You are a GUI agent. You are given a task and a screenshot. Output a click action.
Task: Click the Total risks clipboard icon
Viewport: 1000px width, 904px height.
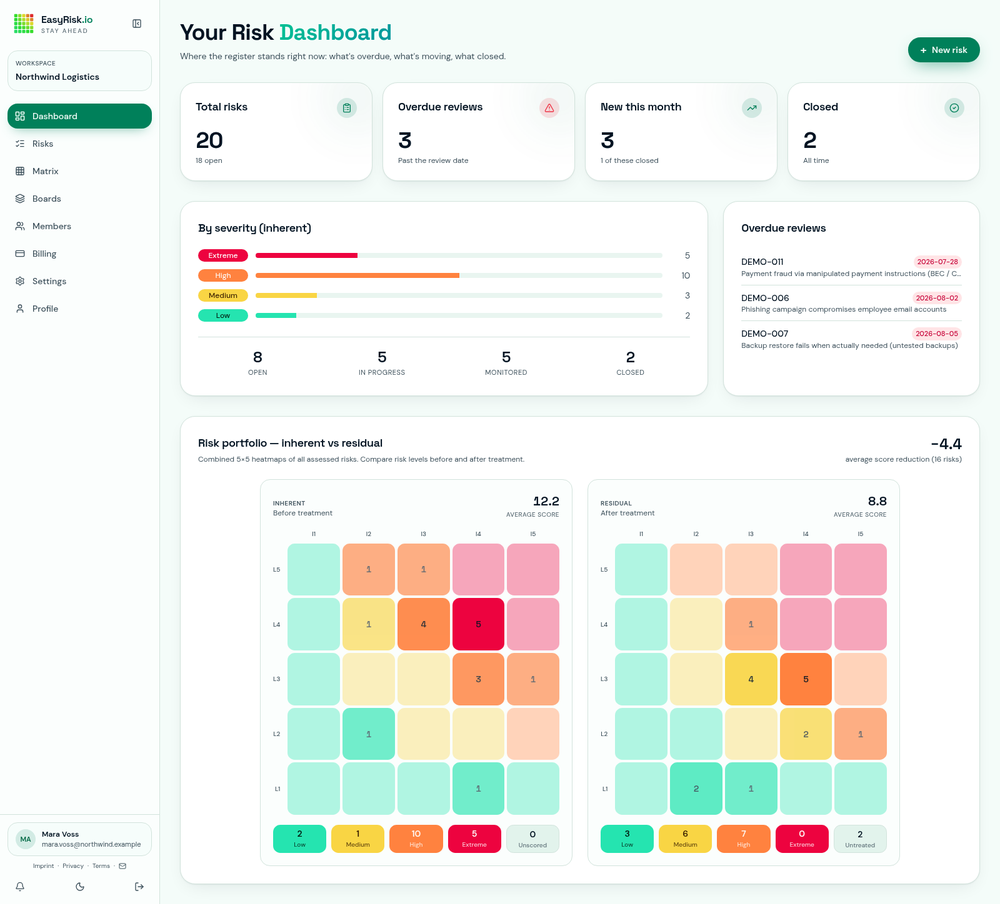[346, 108]
